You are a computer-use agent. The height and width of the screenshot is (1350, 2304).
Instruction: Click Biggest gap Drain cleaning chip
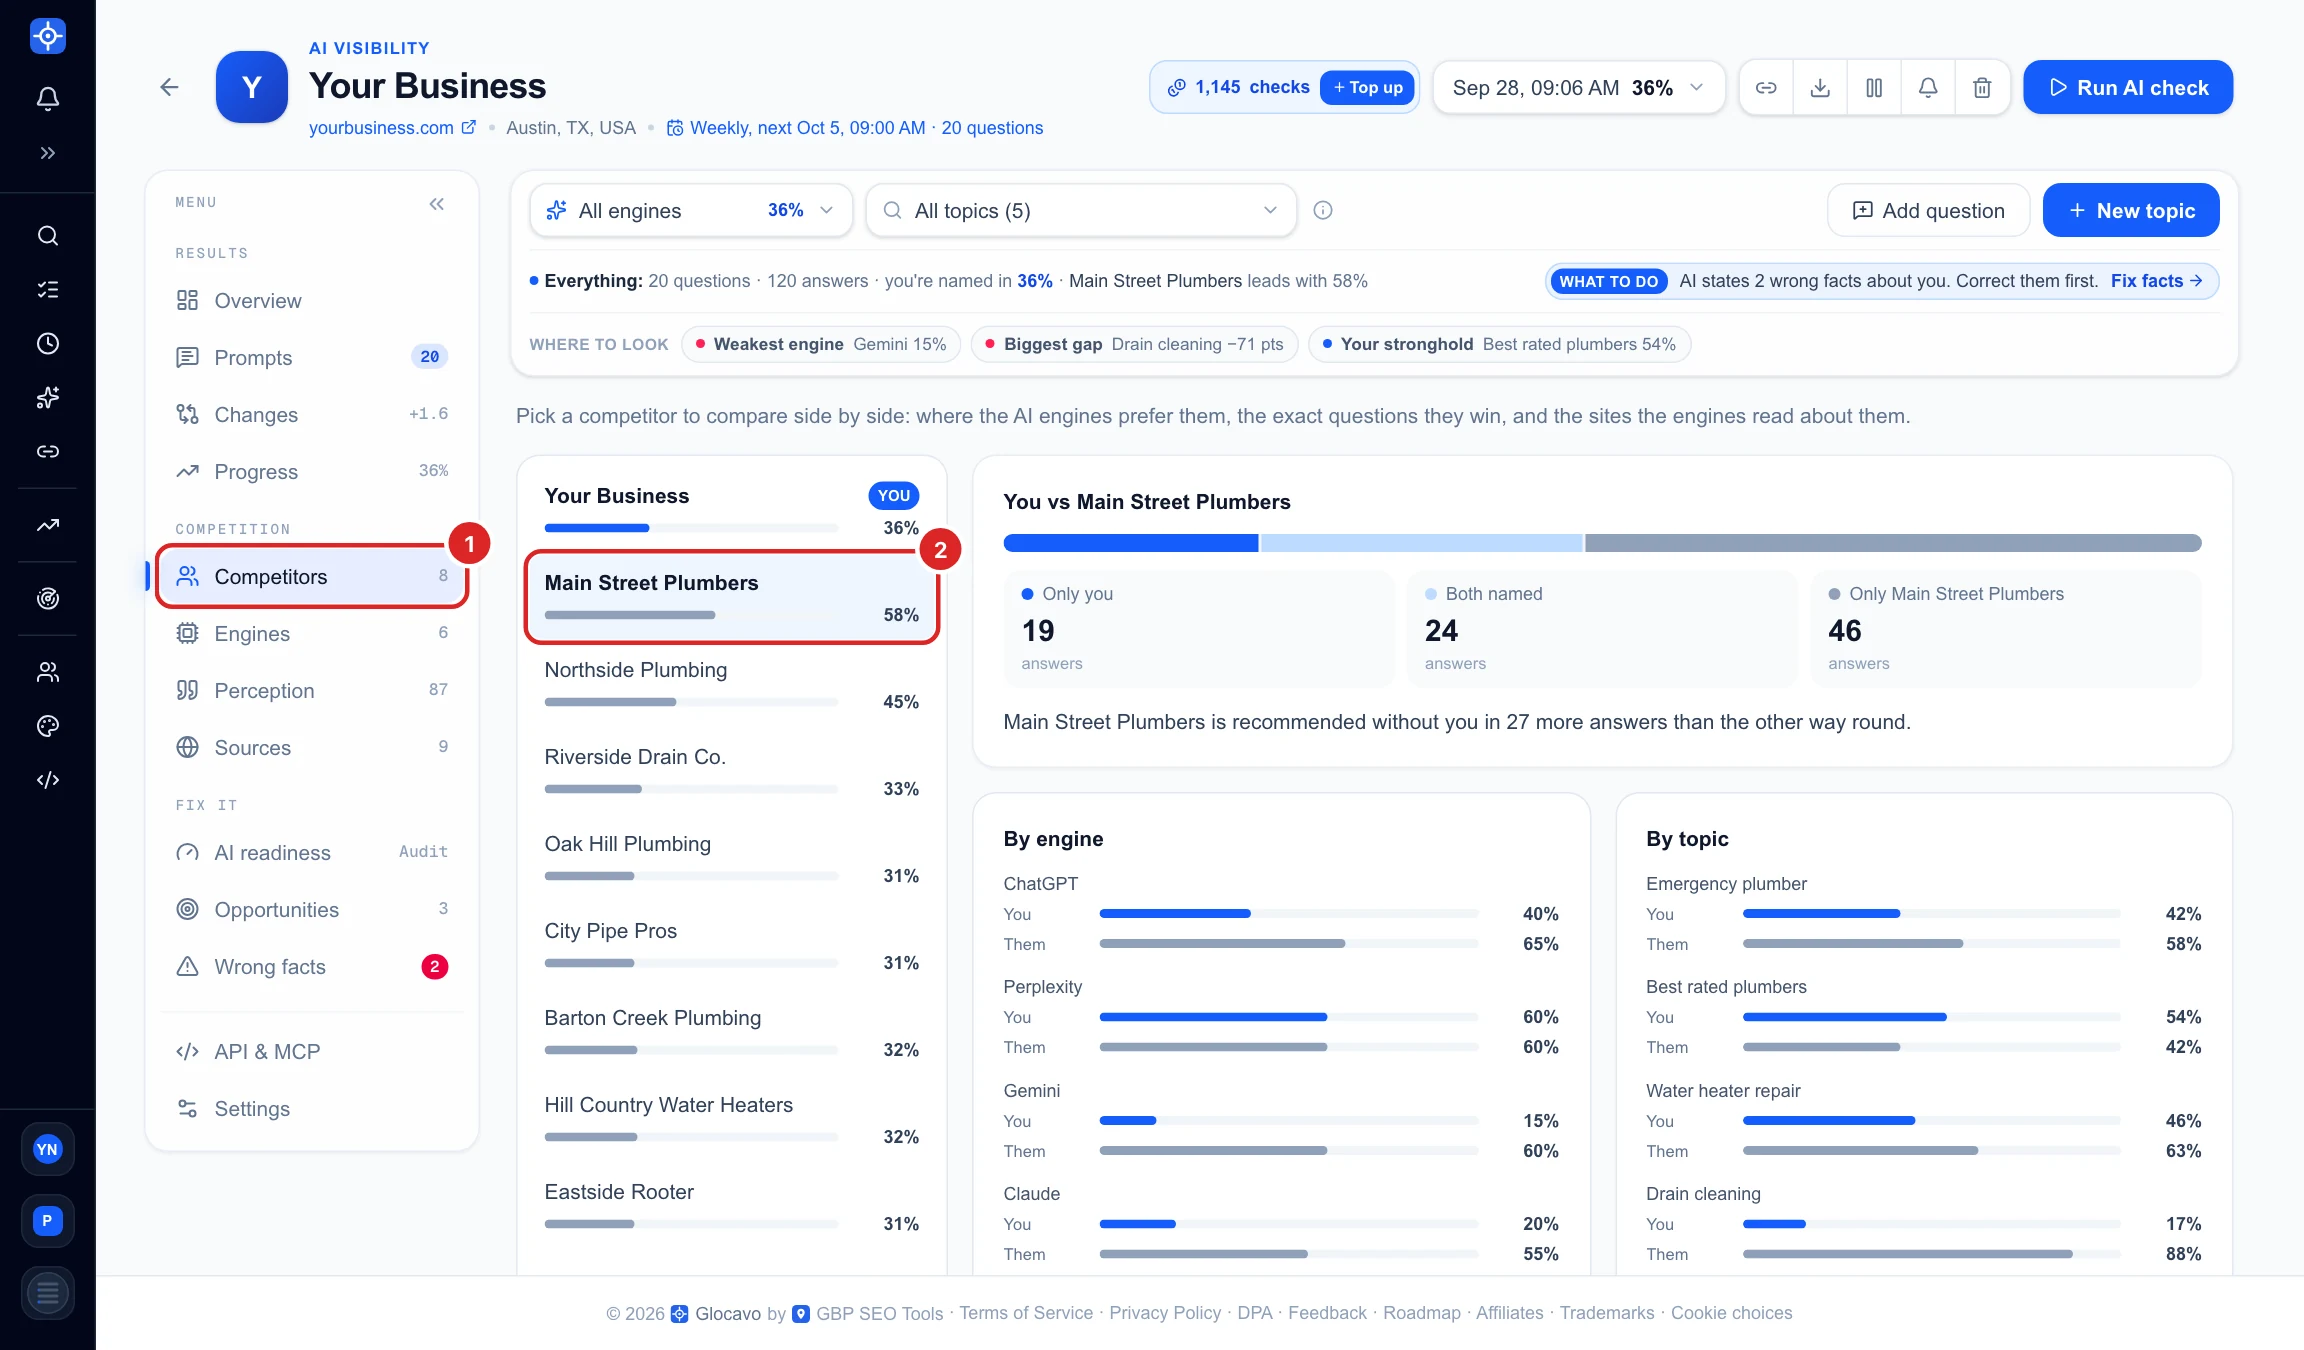1134,344
